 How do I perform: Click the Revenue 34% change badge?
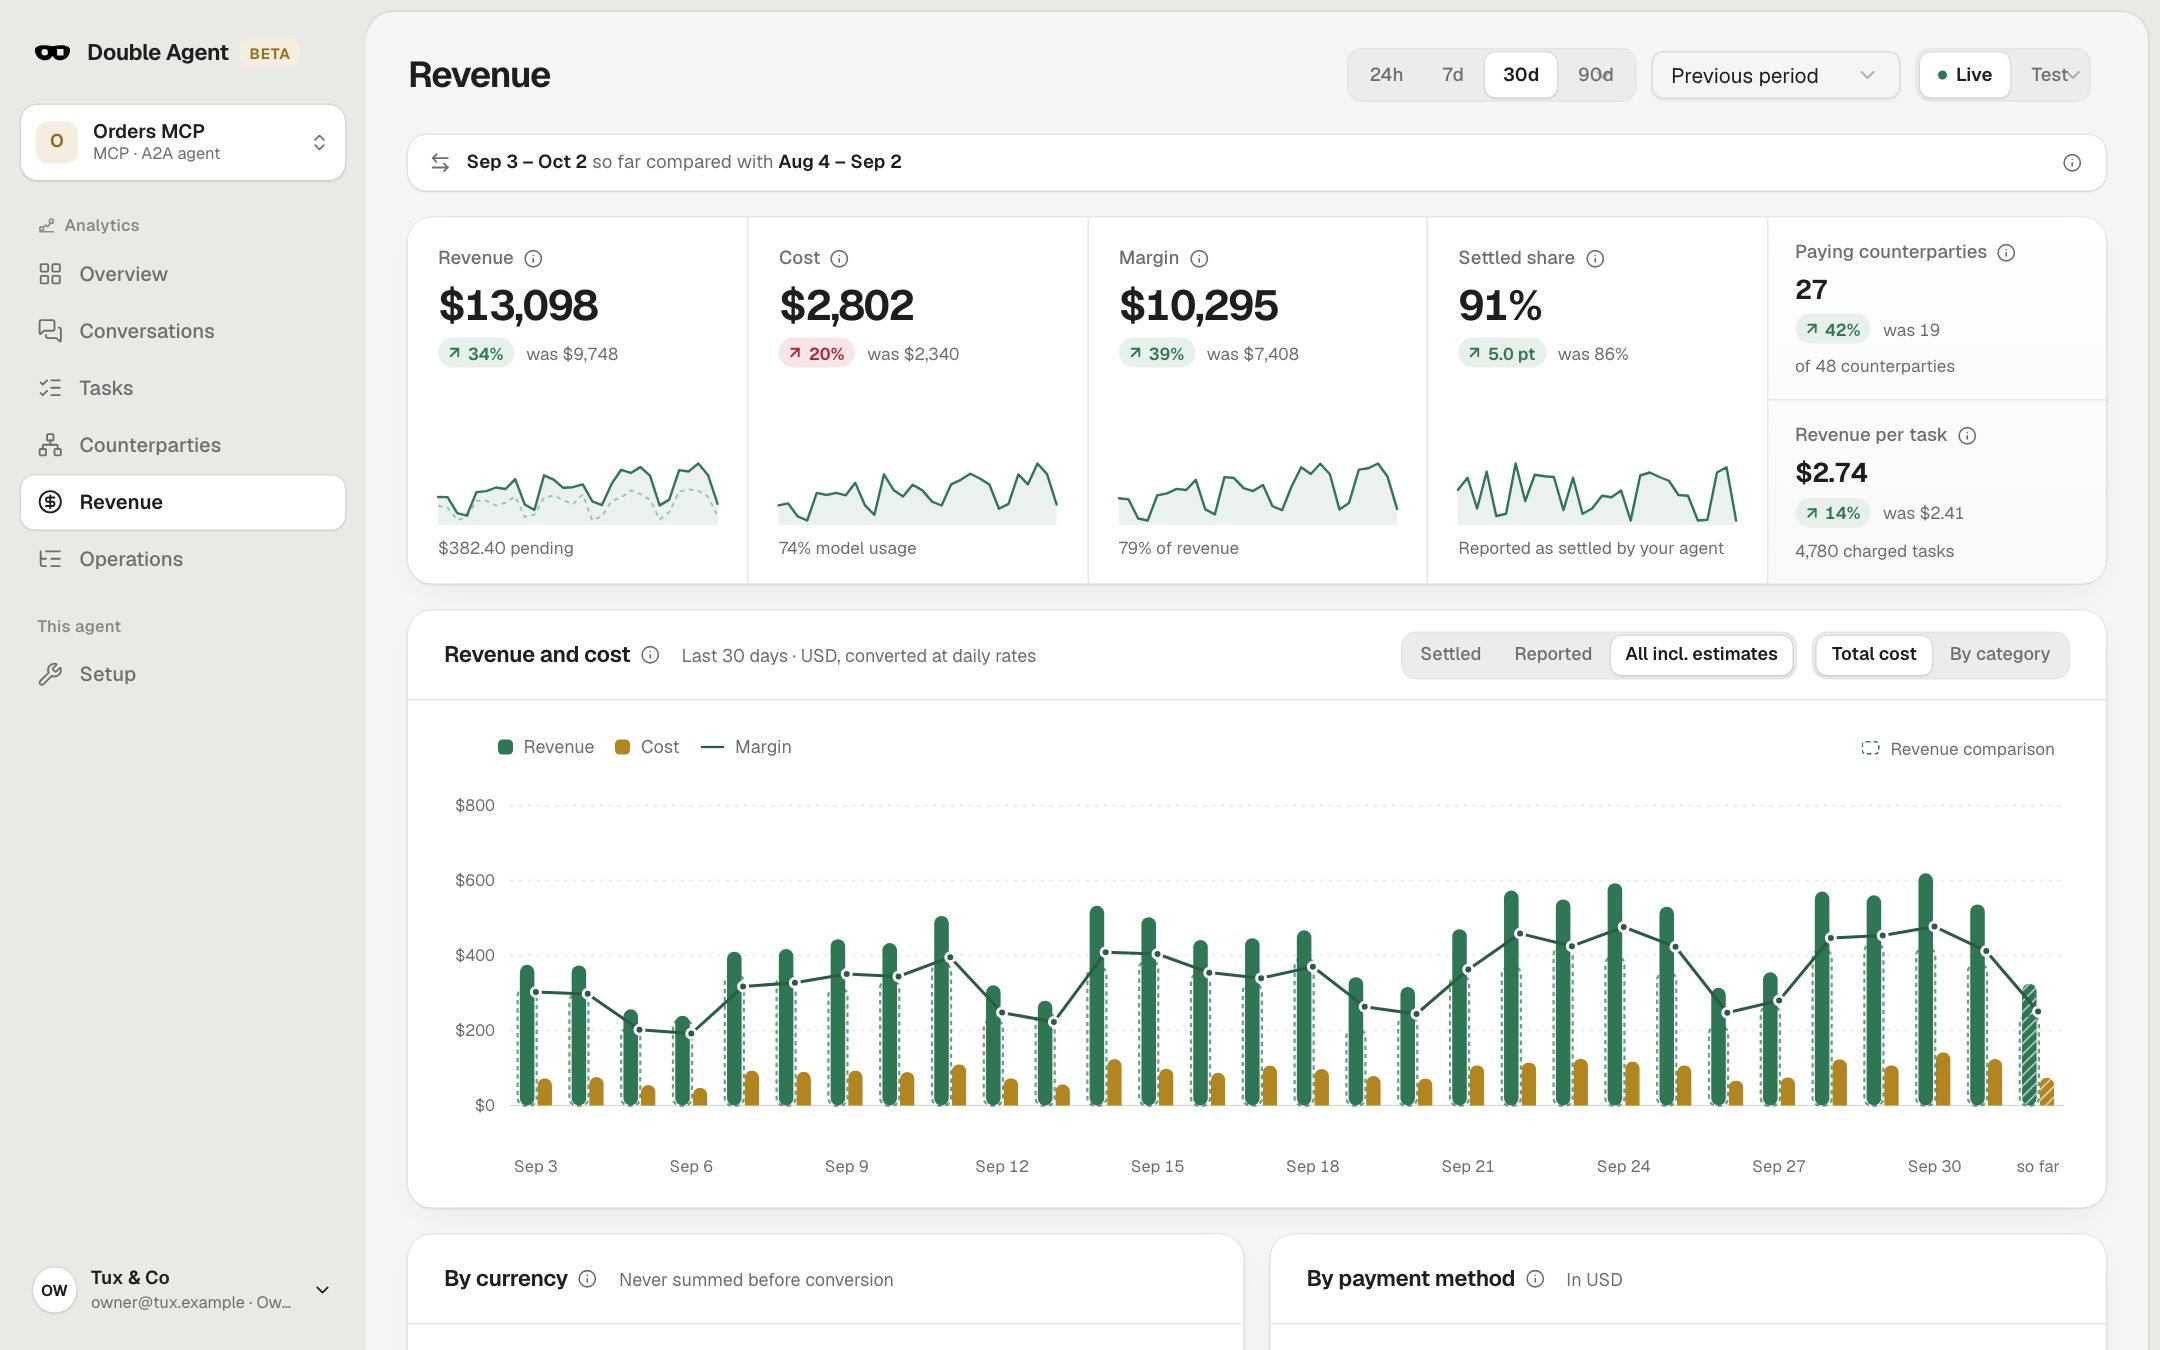pyautogui.click(x=476, y=354)
